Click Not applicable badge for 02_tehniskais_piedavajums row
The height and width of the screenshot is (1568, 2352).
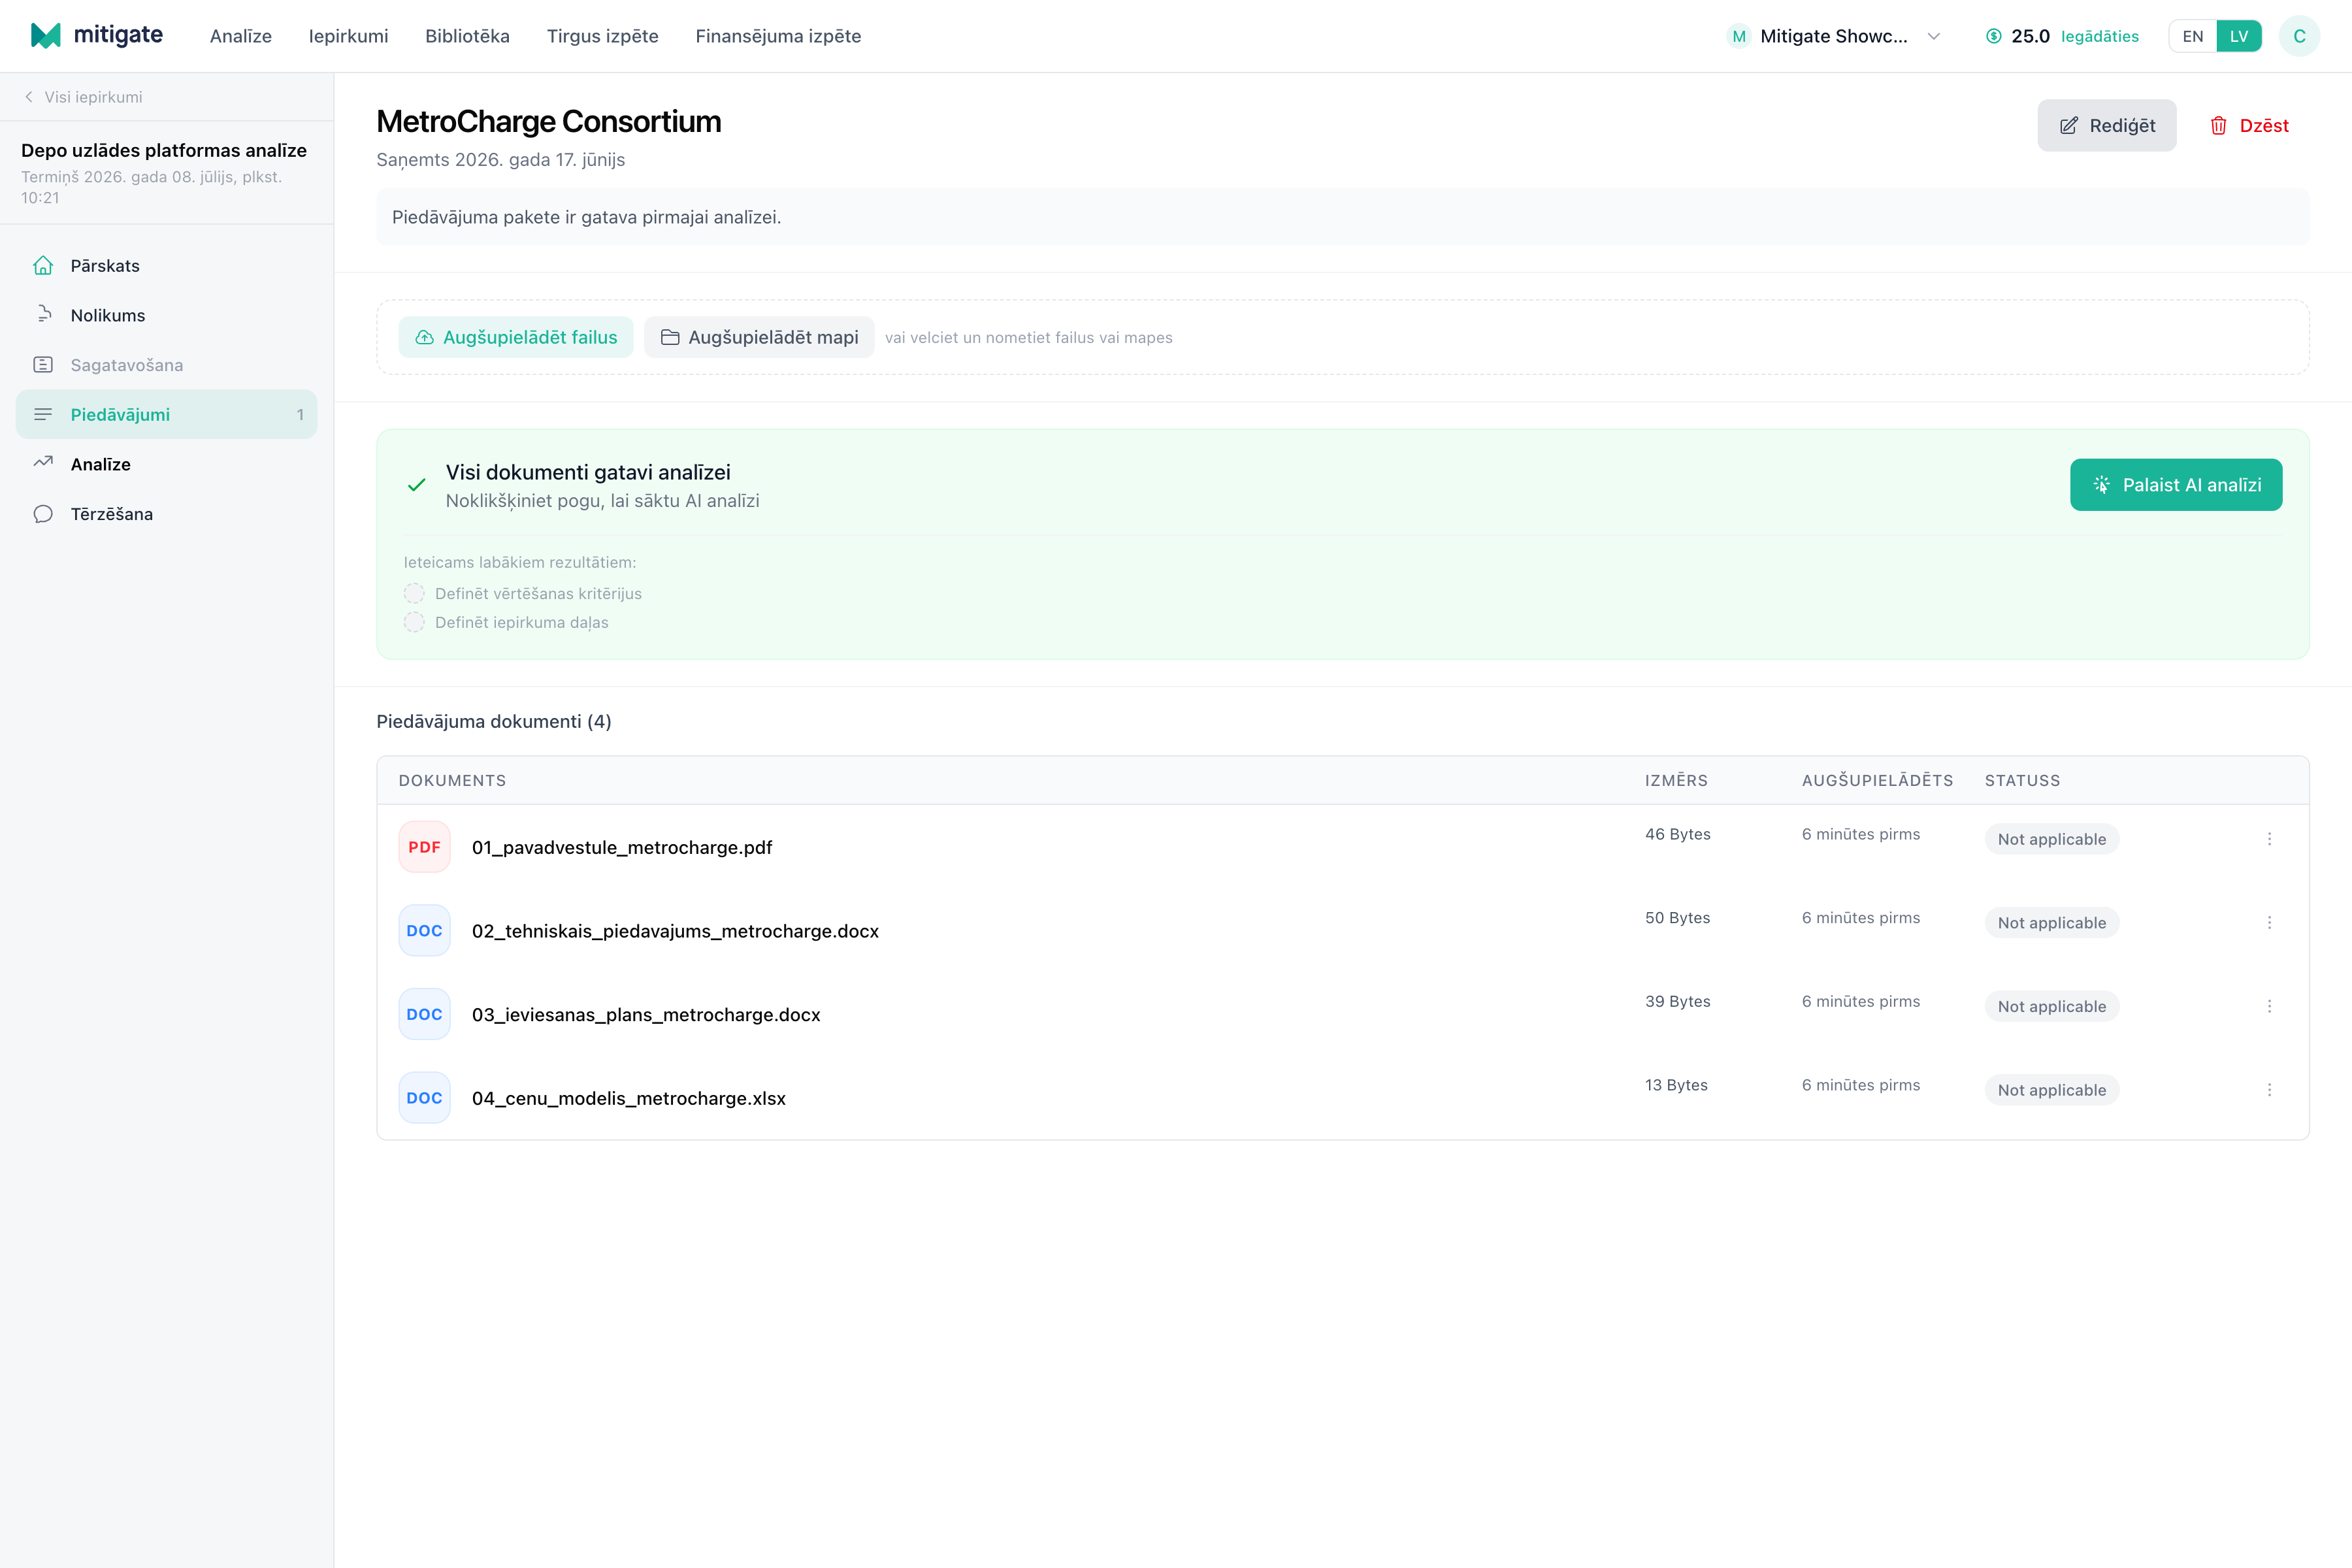(2052, 923)
